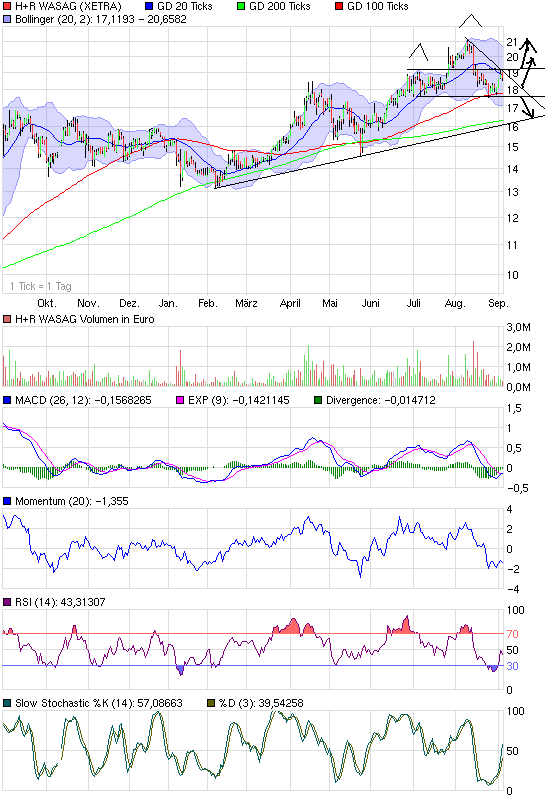This screenshot has height=812, width=545.
Task: Click the purple RSI (14) legend swatch
Action: [7, 602]
